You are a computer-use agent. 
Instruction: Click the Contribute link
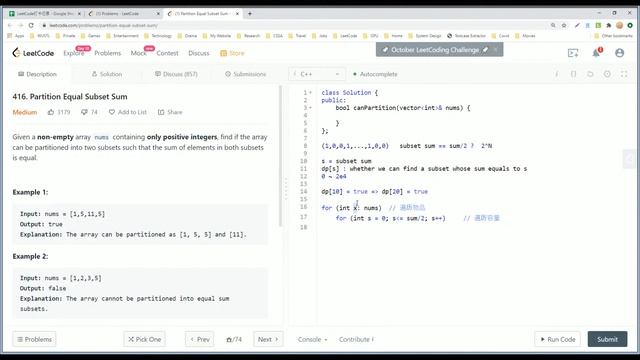(356, 339)
